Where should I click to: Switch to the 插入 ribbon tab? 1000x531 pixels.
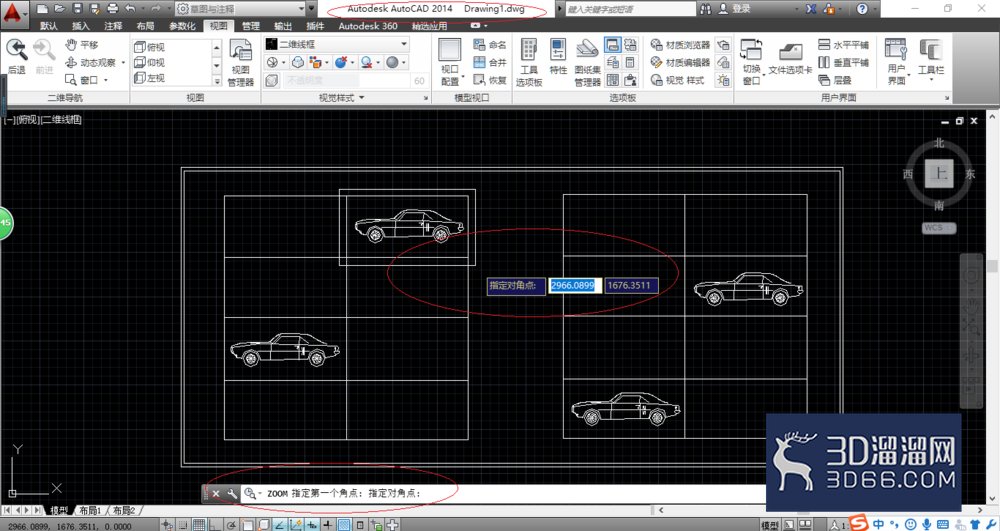click(80, 26)
